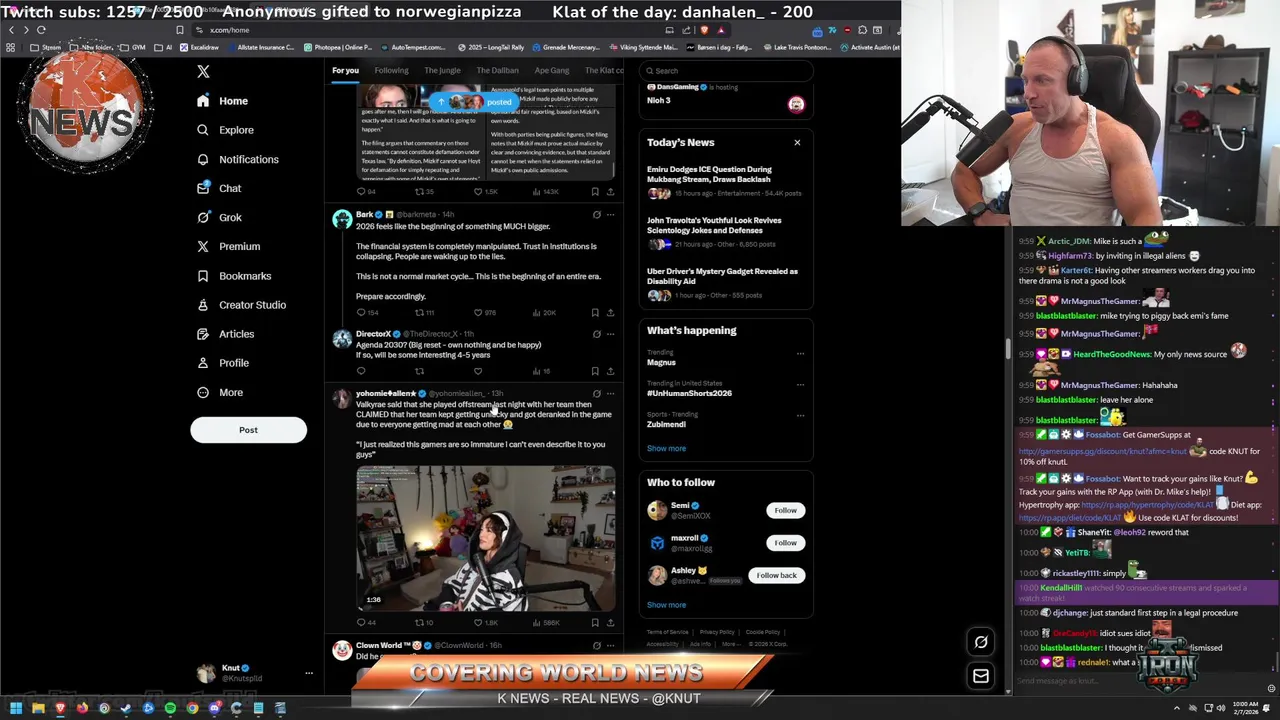Switch to the Ape Gang tab
Image resolution: width=1280 pixels, height=720 pixels.
coord(551,71)
